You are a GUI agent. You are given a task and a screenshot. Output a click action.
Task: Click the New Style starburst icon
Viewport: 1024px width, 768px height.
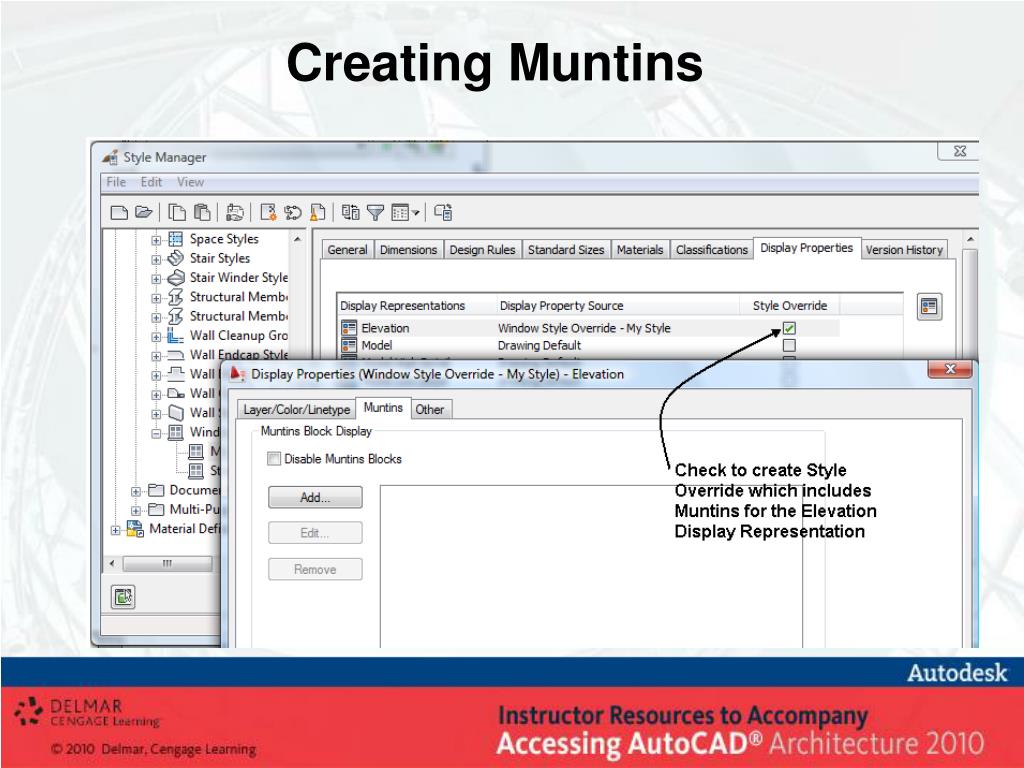tap(268, 212)
